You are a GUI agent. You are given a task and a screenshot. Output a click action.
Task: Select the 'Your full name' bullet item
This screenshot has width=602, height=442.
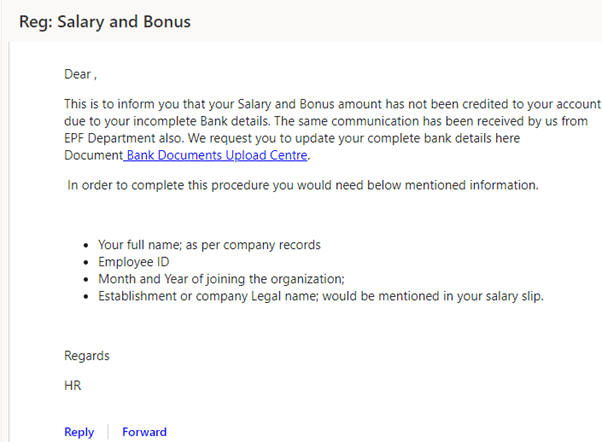coord(209,245)
